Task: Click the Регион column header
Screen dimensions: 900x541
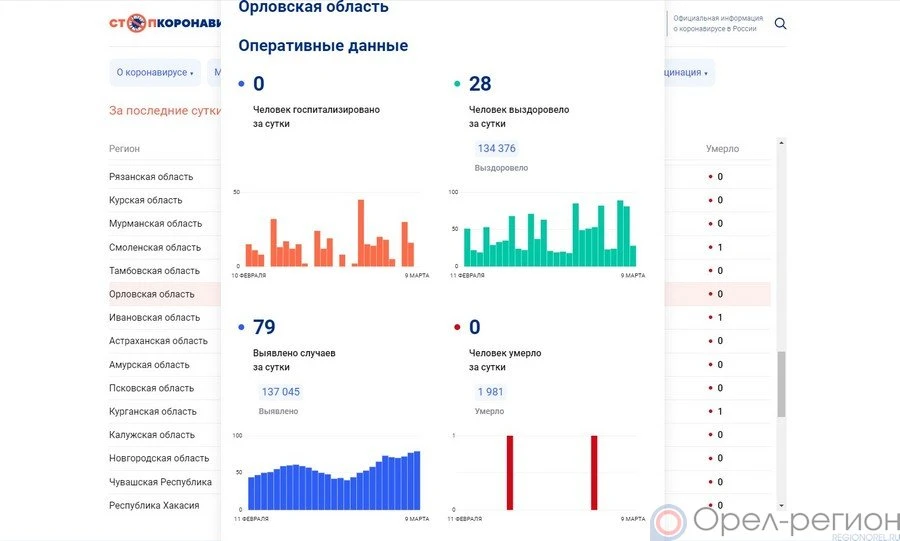Action: [124, 149]
